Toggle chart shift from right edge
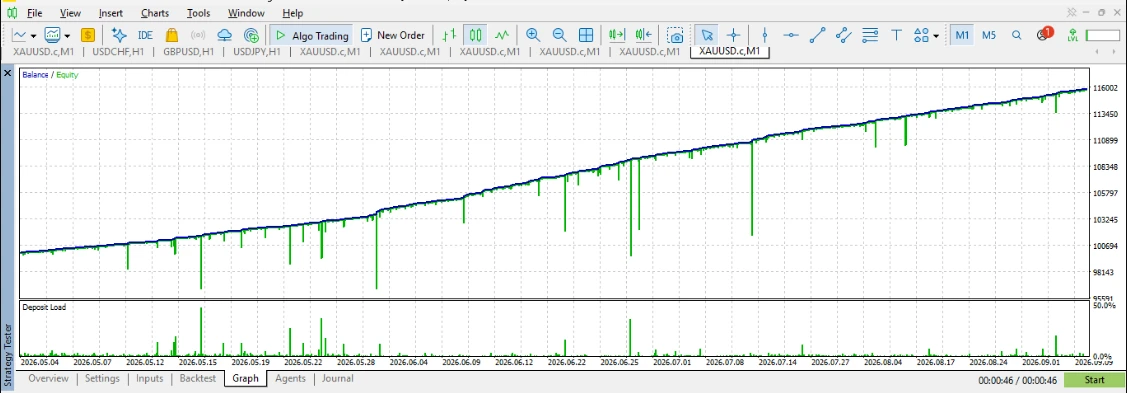Screen dimensions: 1127x393 click(x=643, y=34)
